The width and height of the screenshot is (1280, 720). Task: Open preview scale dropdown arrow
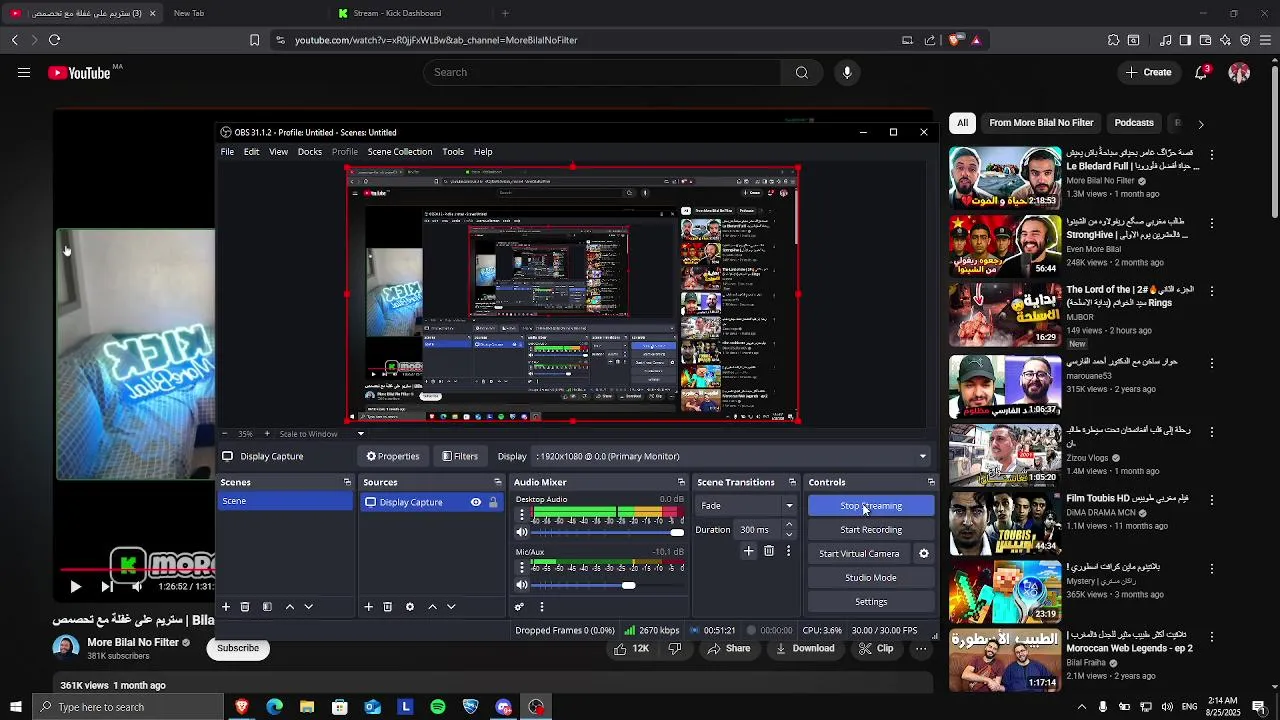click(x=361, y=434)
